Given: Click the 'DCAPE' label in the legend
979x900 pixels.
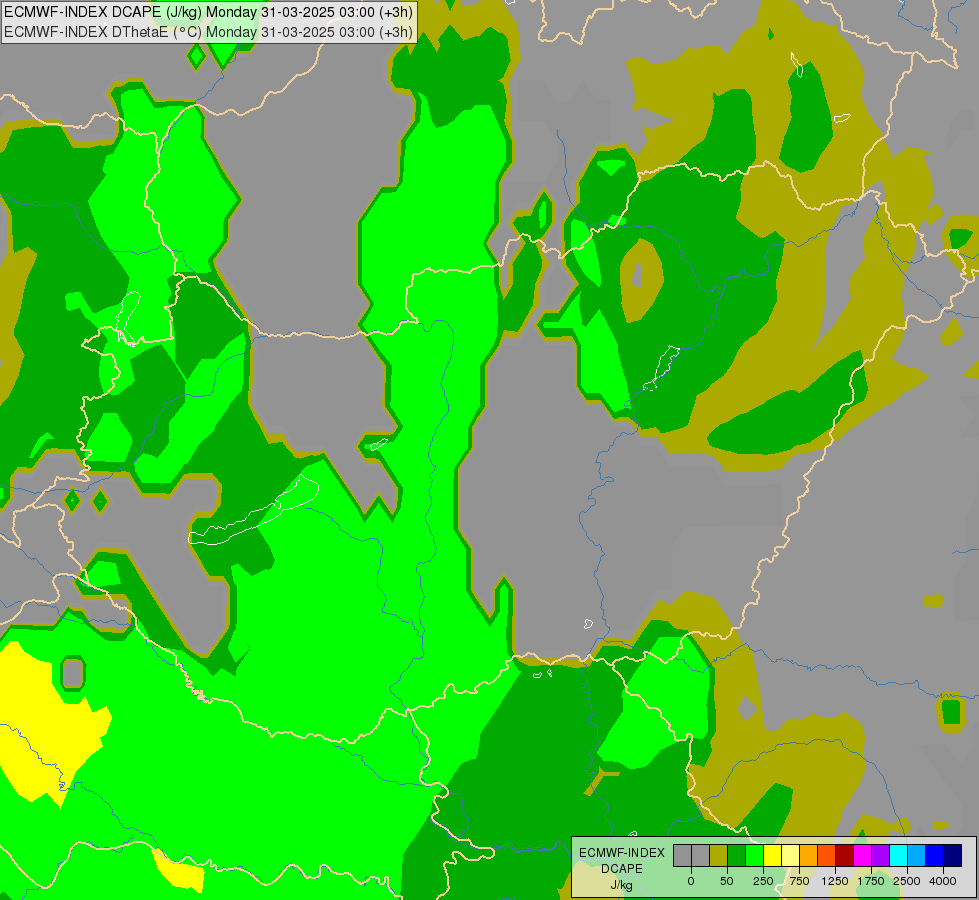Looking at the screenshot, I should tap(622, 869).
